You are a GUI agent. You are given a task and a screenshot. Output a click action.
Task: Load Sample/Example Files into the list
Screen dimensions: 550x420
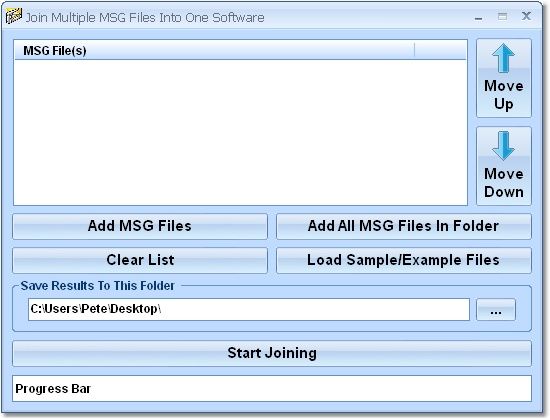coord(404,260)
